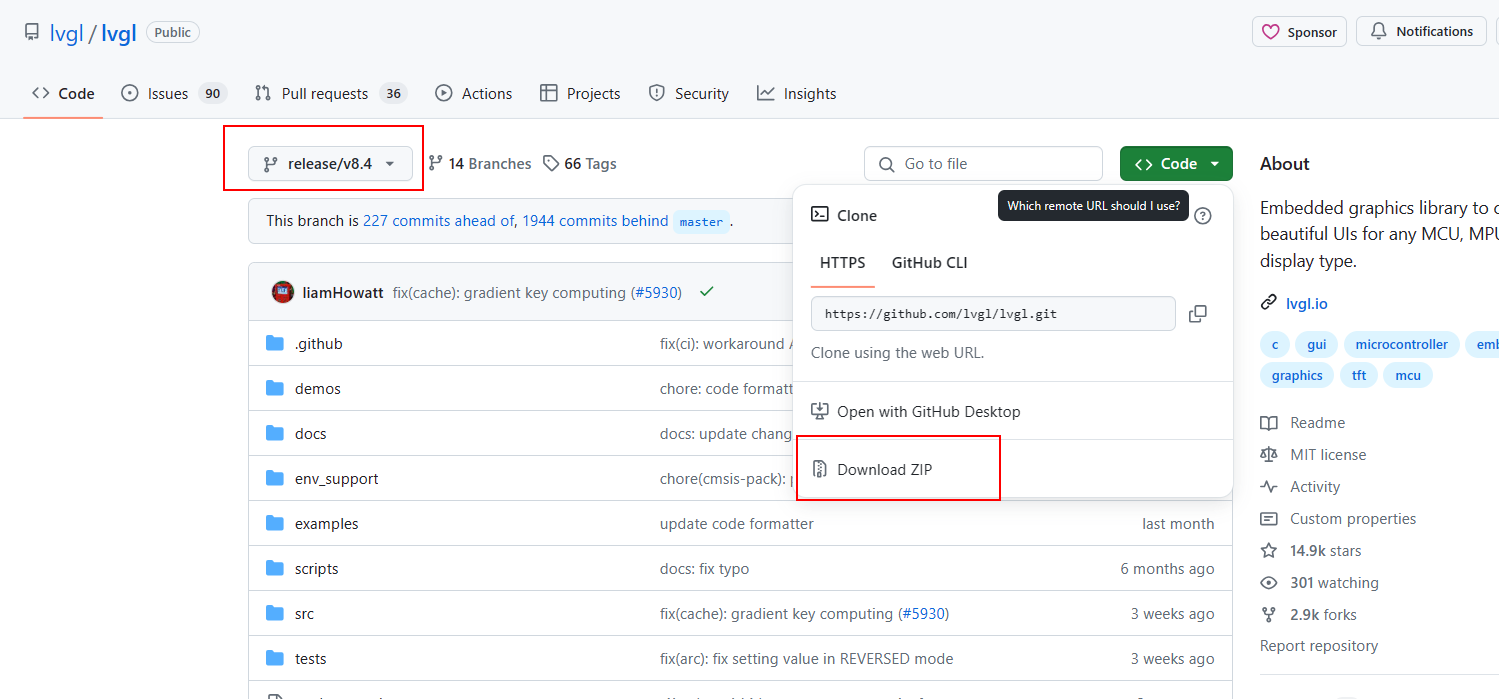The image size is (1499, 699).
Task: Open the 'tft' topic tag
Action: click(1359, 376)
